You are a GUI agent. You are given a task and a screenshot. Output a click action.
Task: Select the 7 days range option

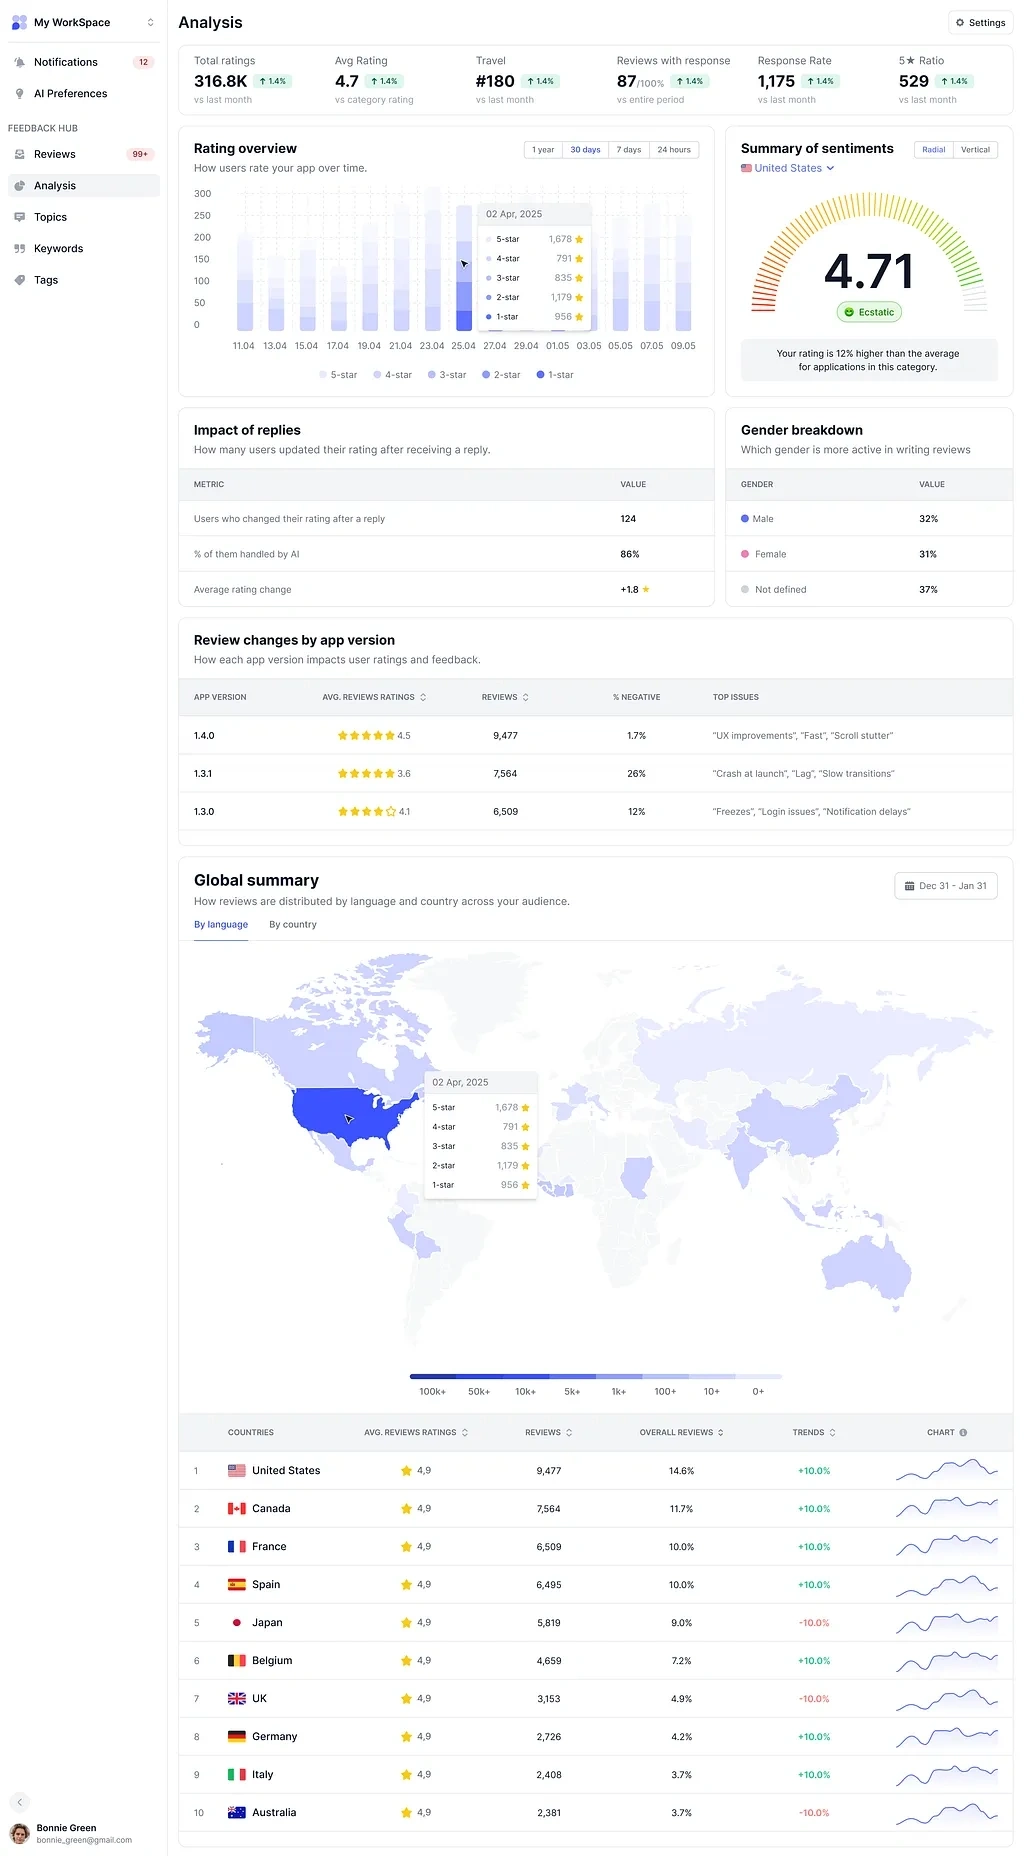point(629,150)
